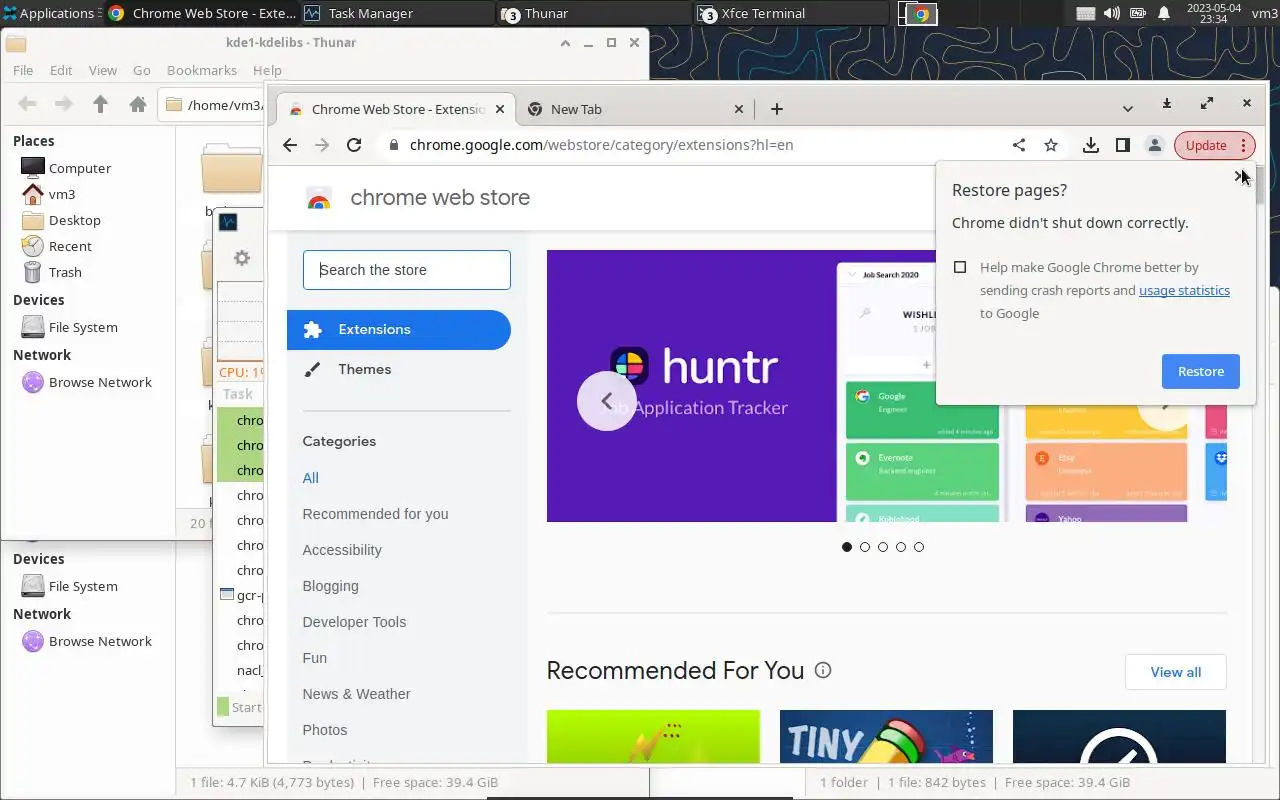The width and height of the screenshot is (1280, 800).
Task: Close the New Tab tab
Action: tap(739, 109)
